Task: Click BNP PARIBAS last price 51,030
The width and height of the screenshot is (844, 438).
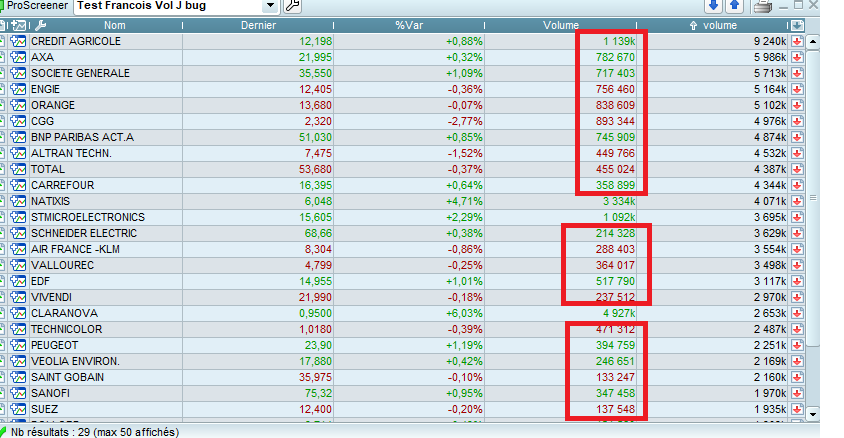Action: pyautogui.click(x=315, y=137)
